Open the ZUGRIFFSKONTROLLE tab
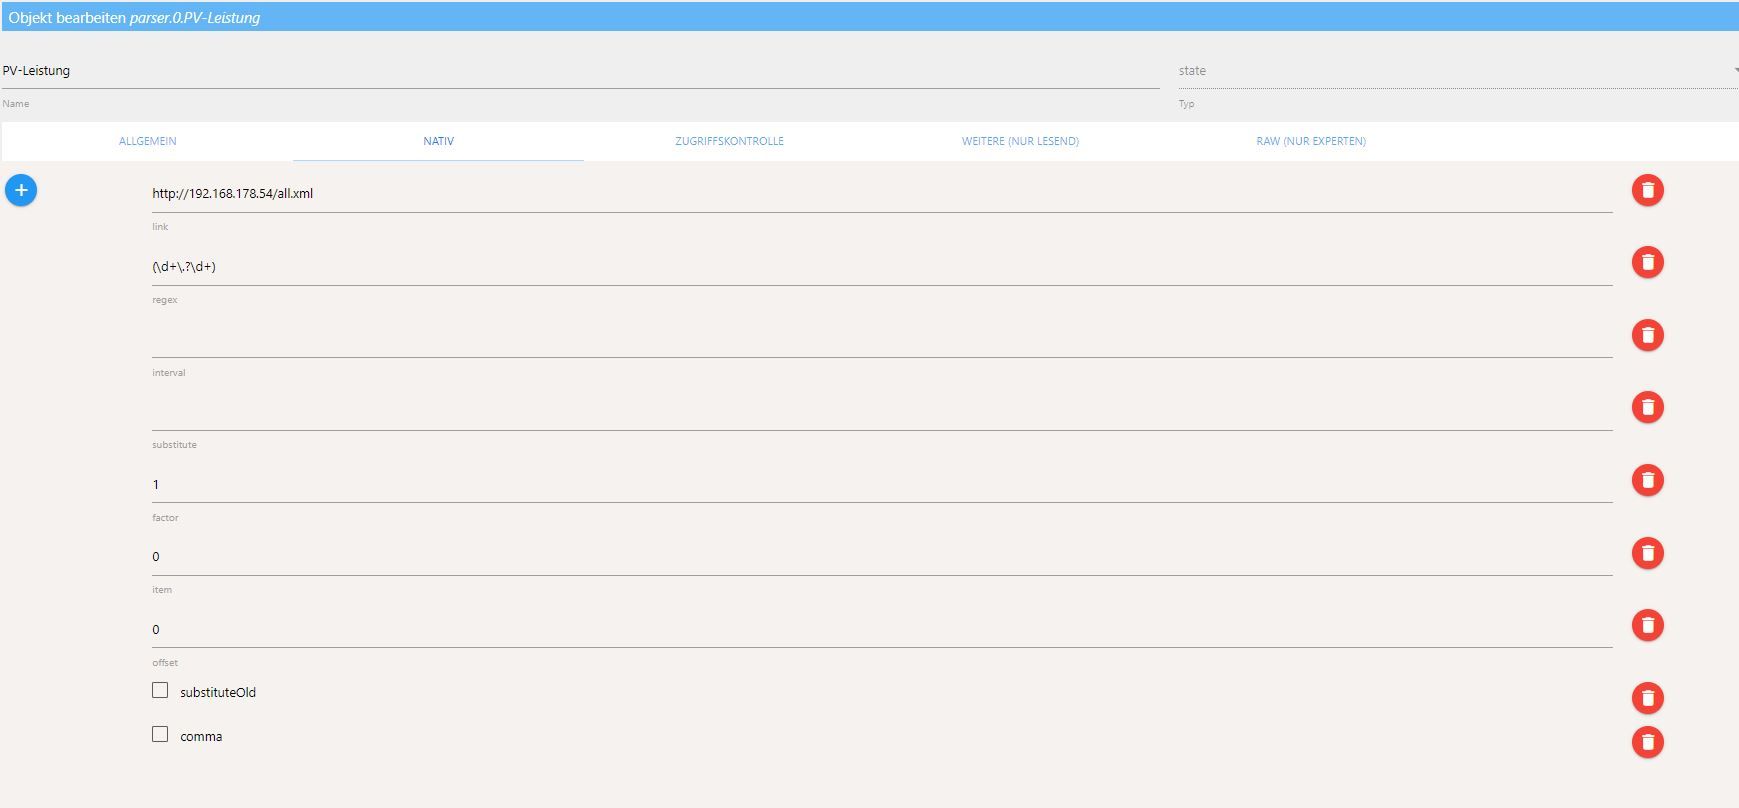1739x808 pixels. [729, 141]
